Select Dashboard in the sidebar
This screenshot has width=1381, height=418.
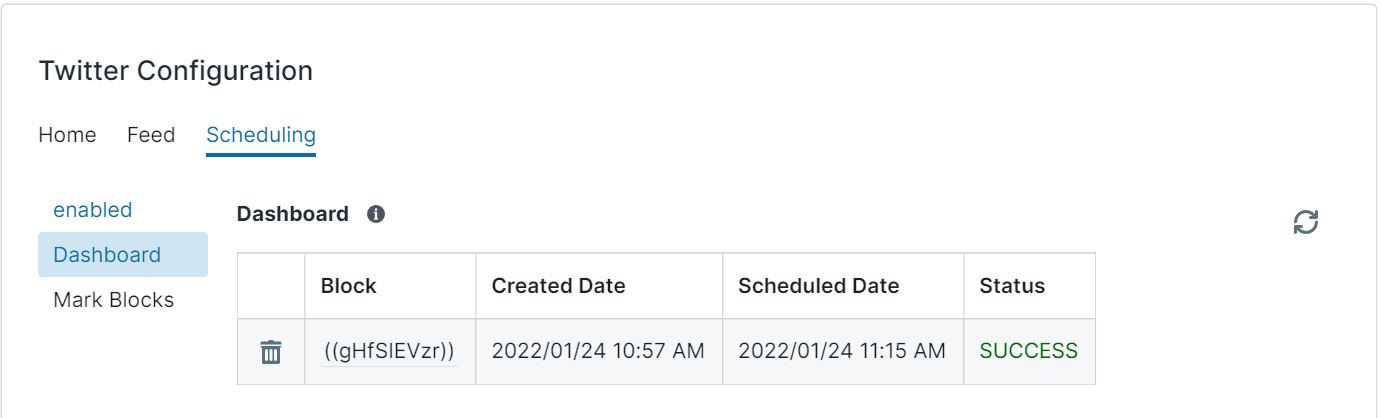[x=123, y=255]
